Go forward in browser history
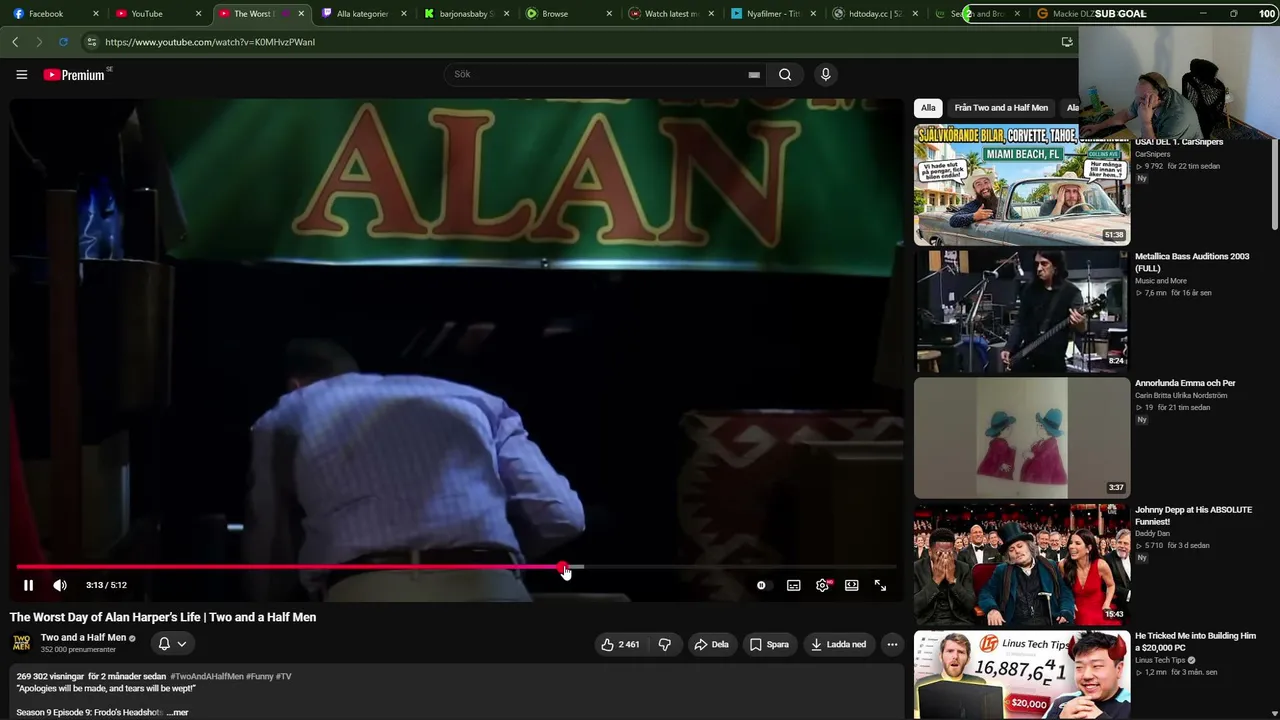Image resolution: width=1280 pixels, height=720 pixels. coord(39,42)
